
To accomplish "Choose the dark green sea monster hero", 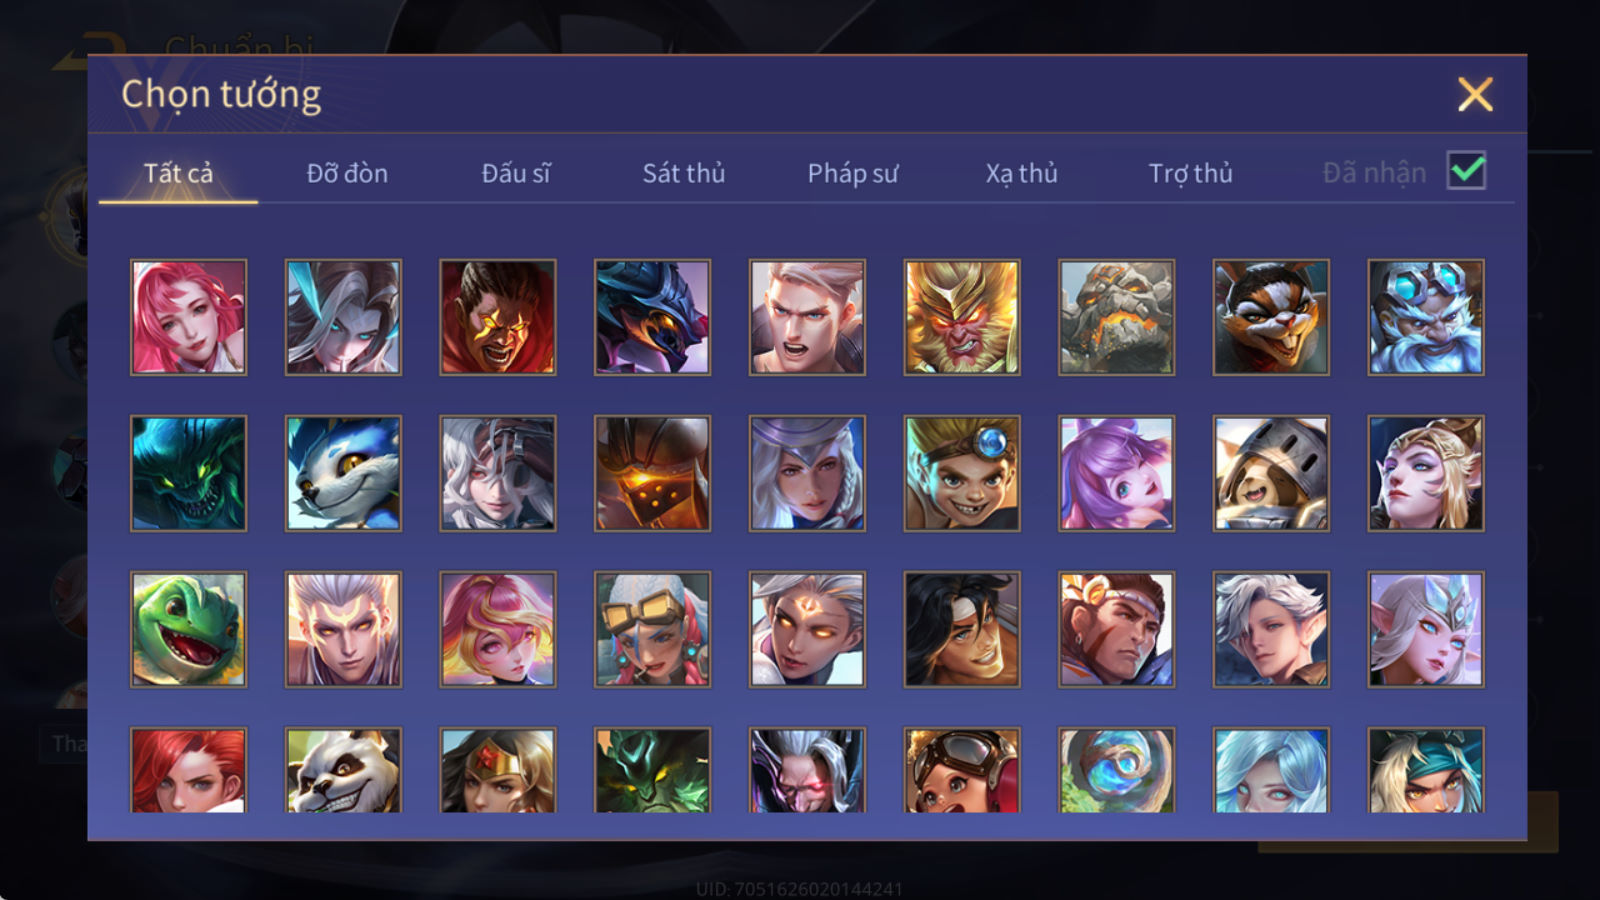I will pos(188,473).
